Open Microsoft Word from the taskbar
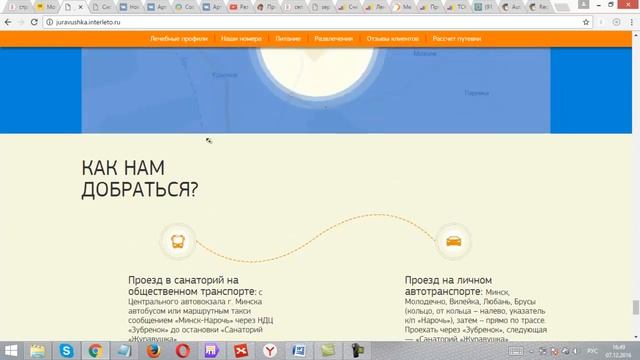Screen dimensions: 640x360 [x=299, y=351]
